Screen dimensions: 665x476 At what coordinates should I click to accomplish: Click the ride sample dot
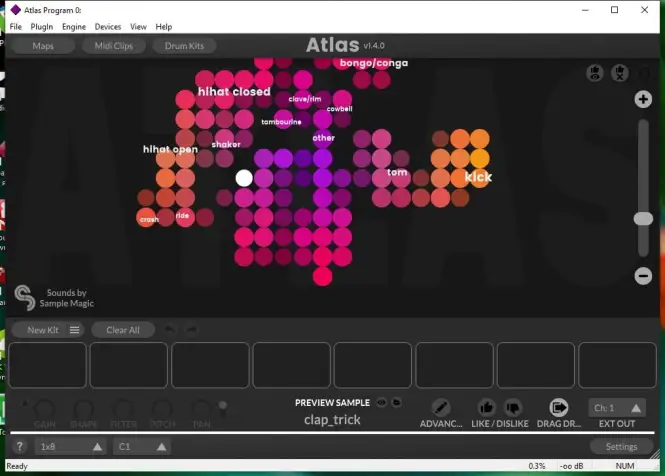pyautogui.click(x=185, y=217)
